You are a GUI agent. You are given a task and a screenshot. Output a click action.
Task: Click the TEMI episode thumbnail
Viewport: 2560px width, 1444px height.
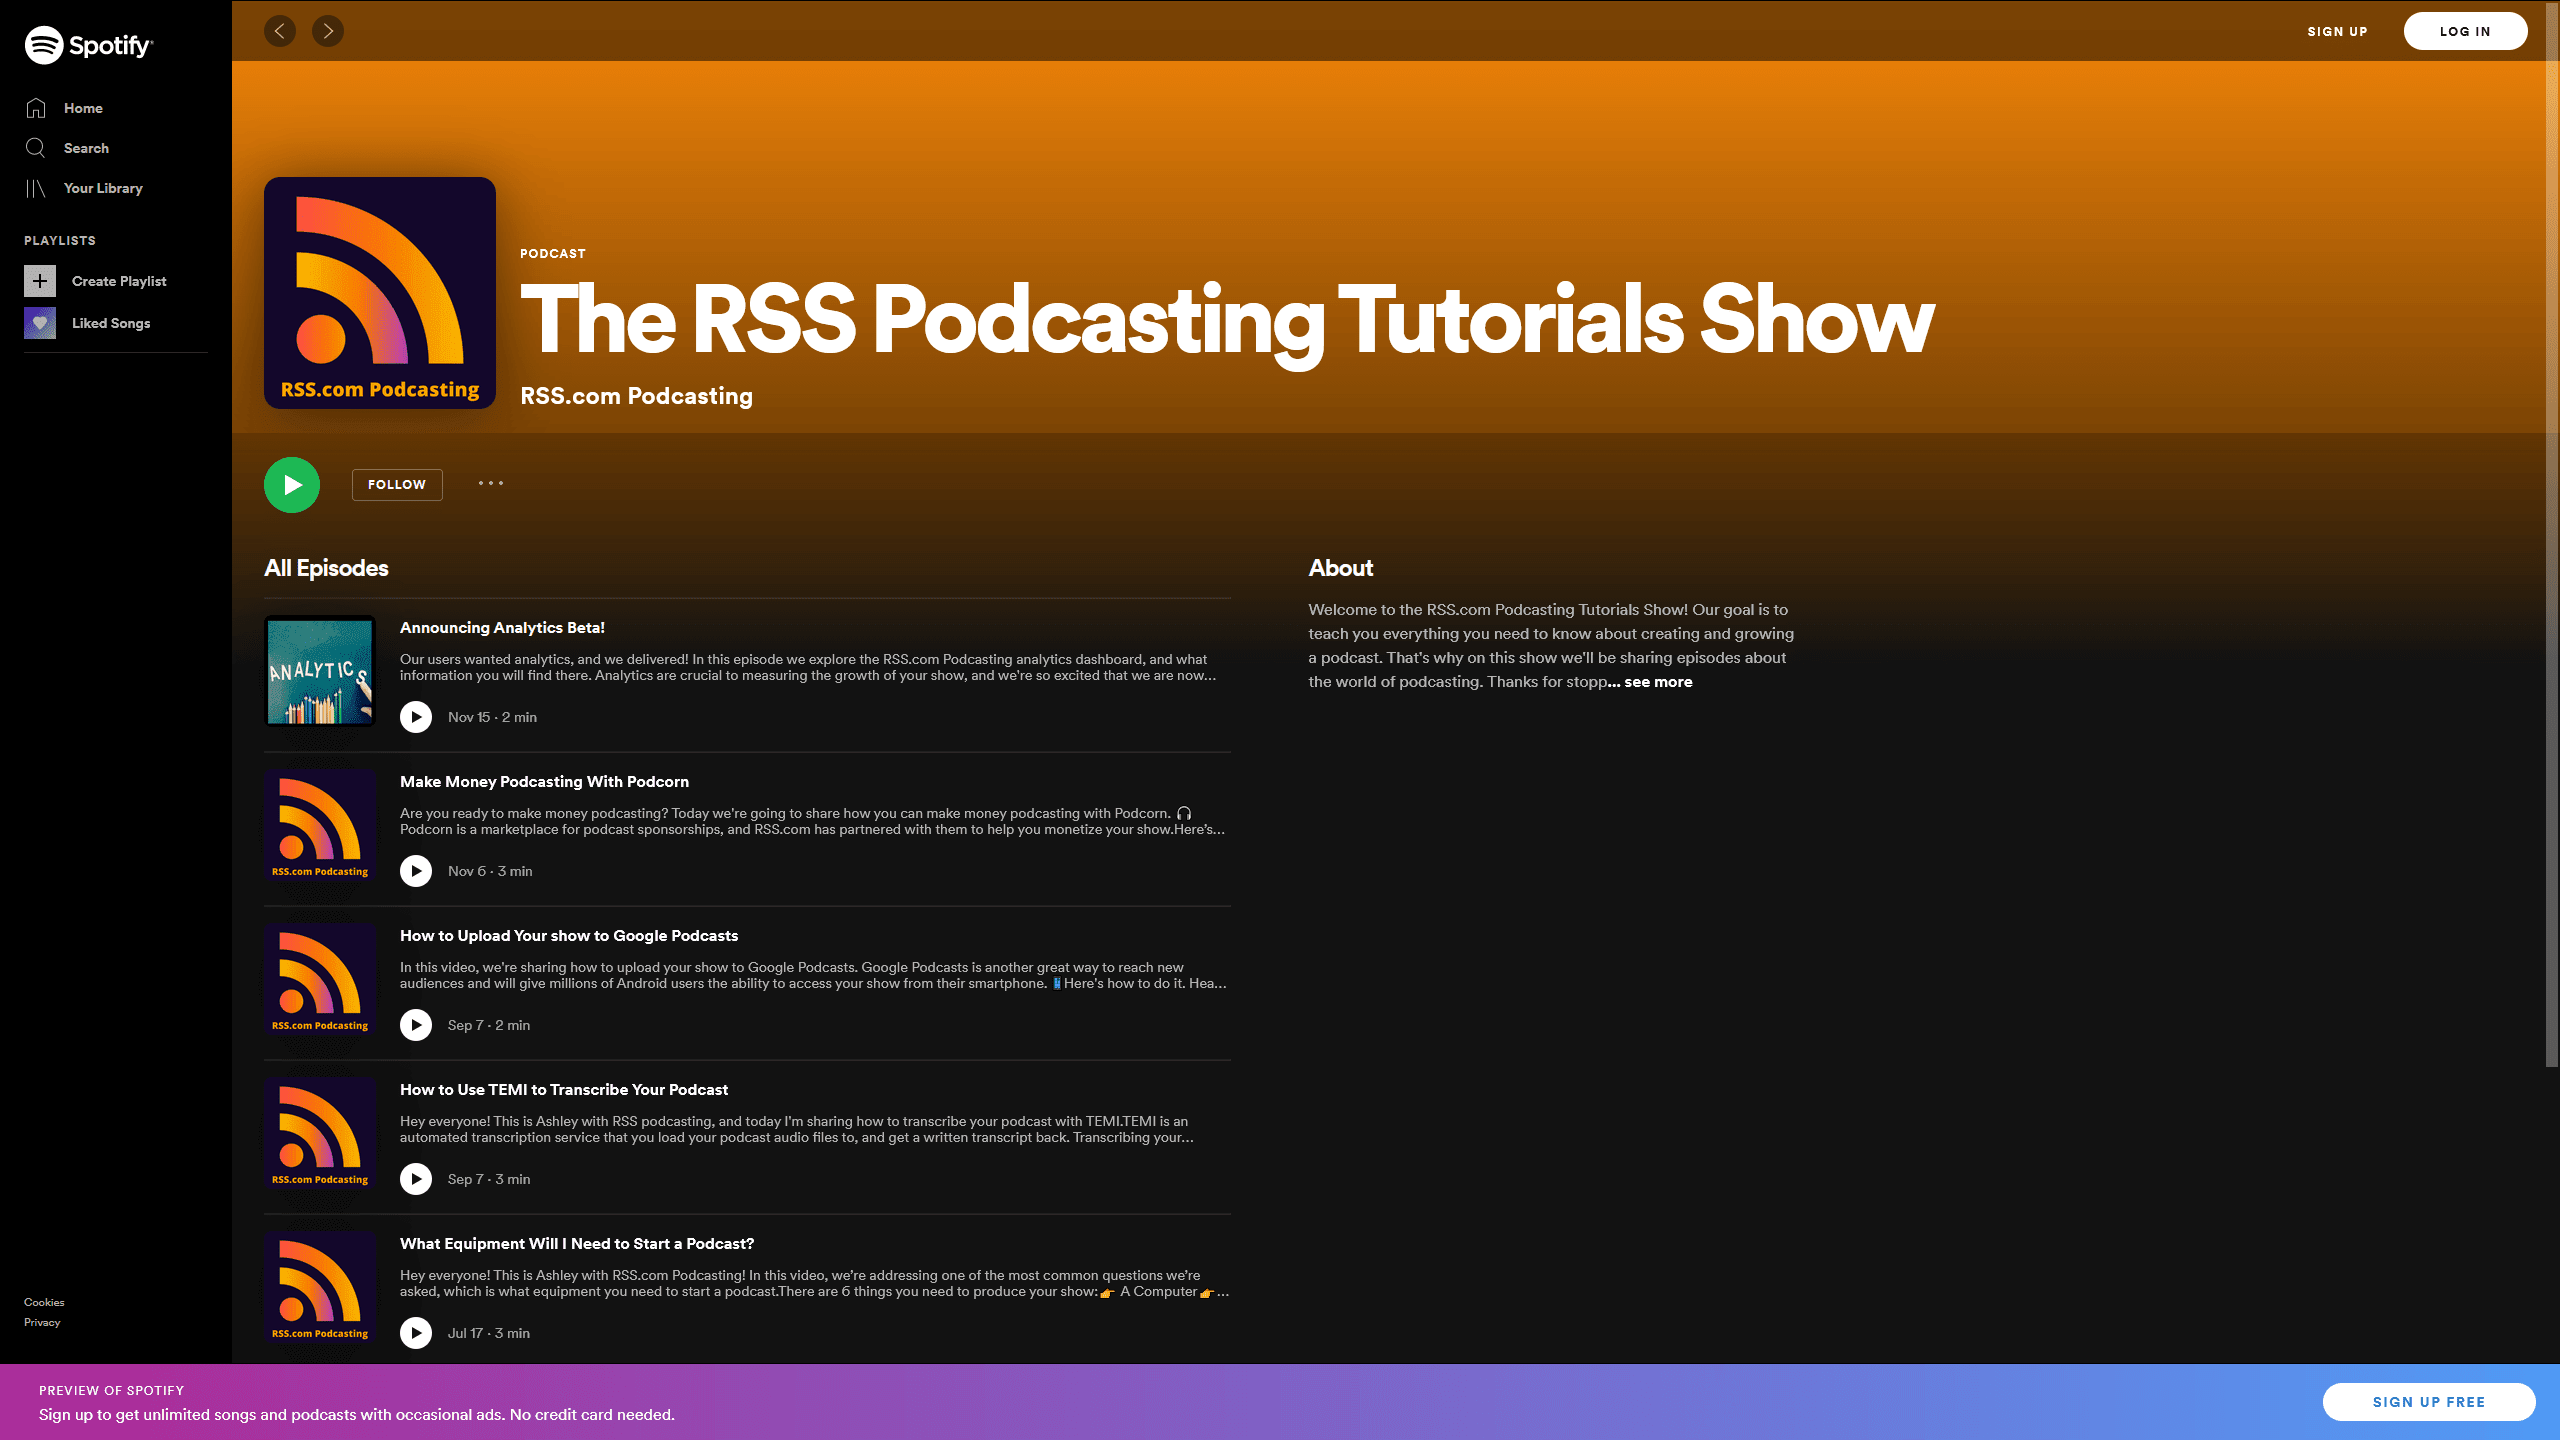pyautogui.click(x=320, y=1133)
